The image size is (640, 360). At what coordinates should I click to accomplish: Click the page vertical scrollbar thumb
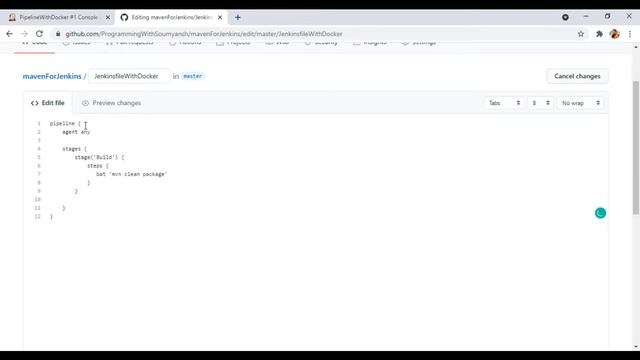pos(636,147)
